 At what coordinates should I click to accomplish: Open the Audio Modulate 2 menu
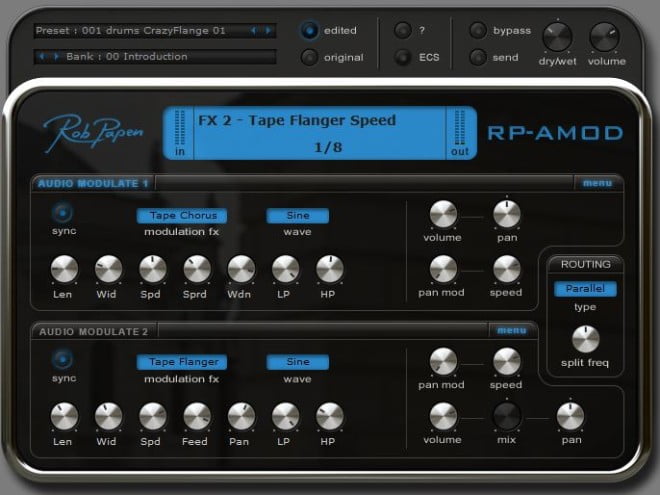(512, 330)
